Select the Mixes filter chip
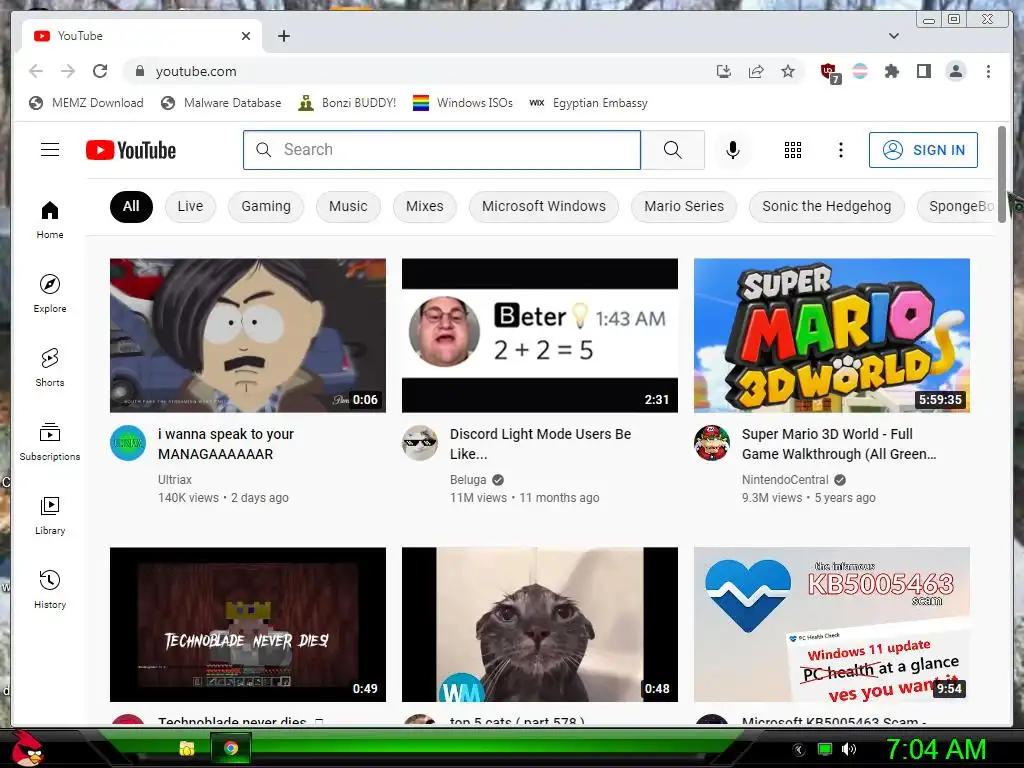Screen dimensions: 1024x768 click(x=424, y=206)
